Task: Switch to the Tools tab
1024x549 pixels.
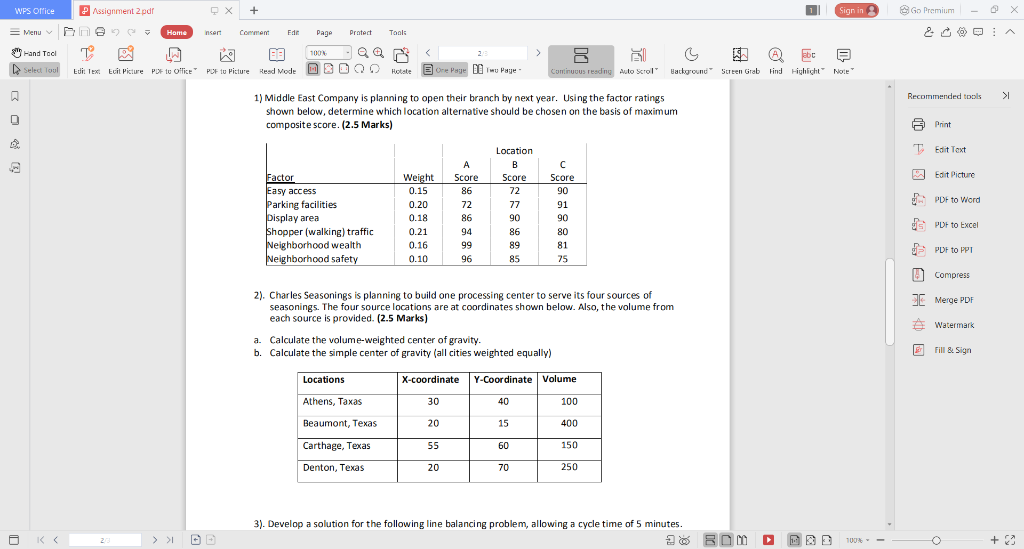Action: (398, 32)
